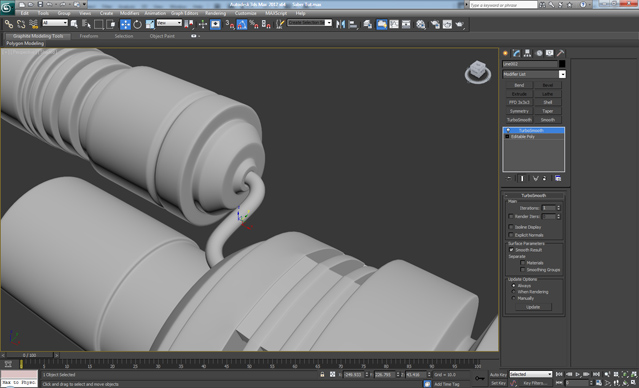Viewport: 639px width, 388px height.
Task: Open the Display command panel tab
Action: click(x=550, y=53)
